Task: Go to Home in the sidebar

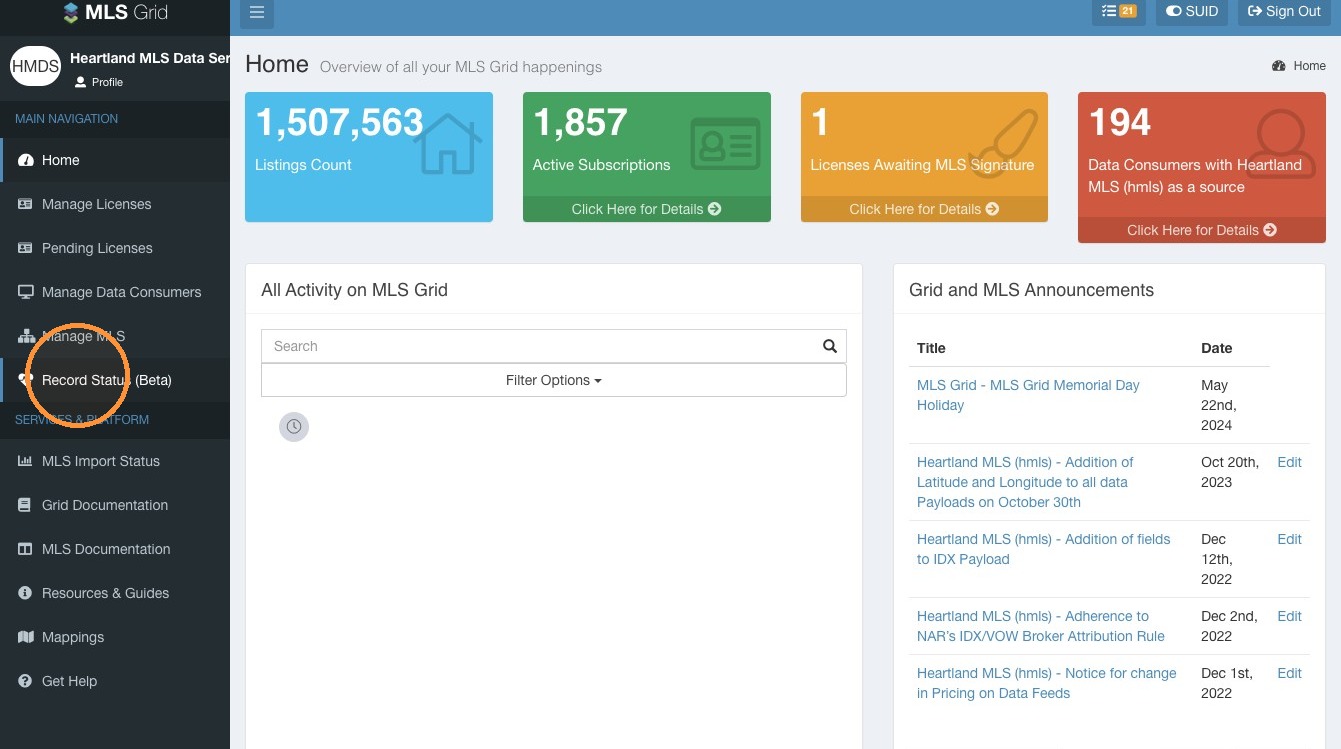Action: [115, 160]
